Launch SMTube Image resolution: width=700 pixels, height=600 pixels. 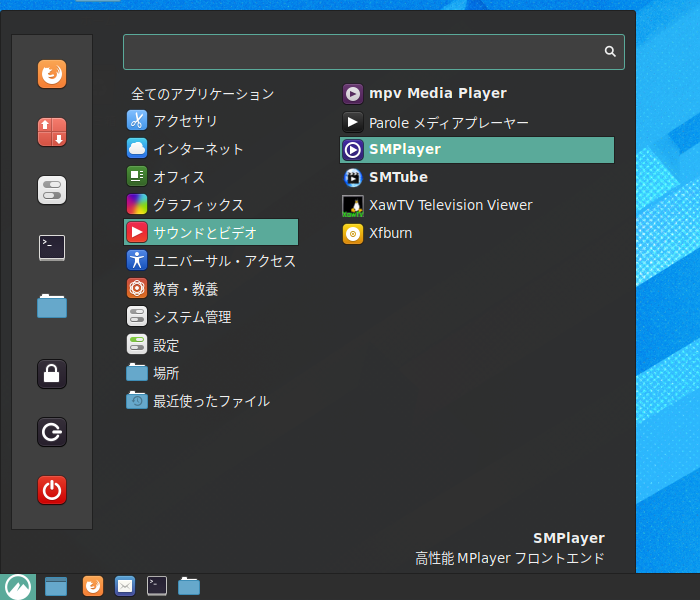coord(477,178)
